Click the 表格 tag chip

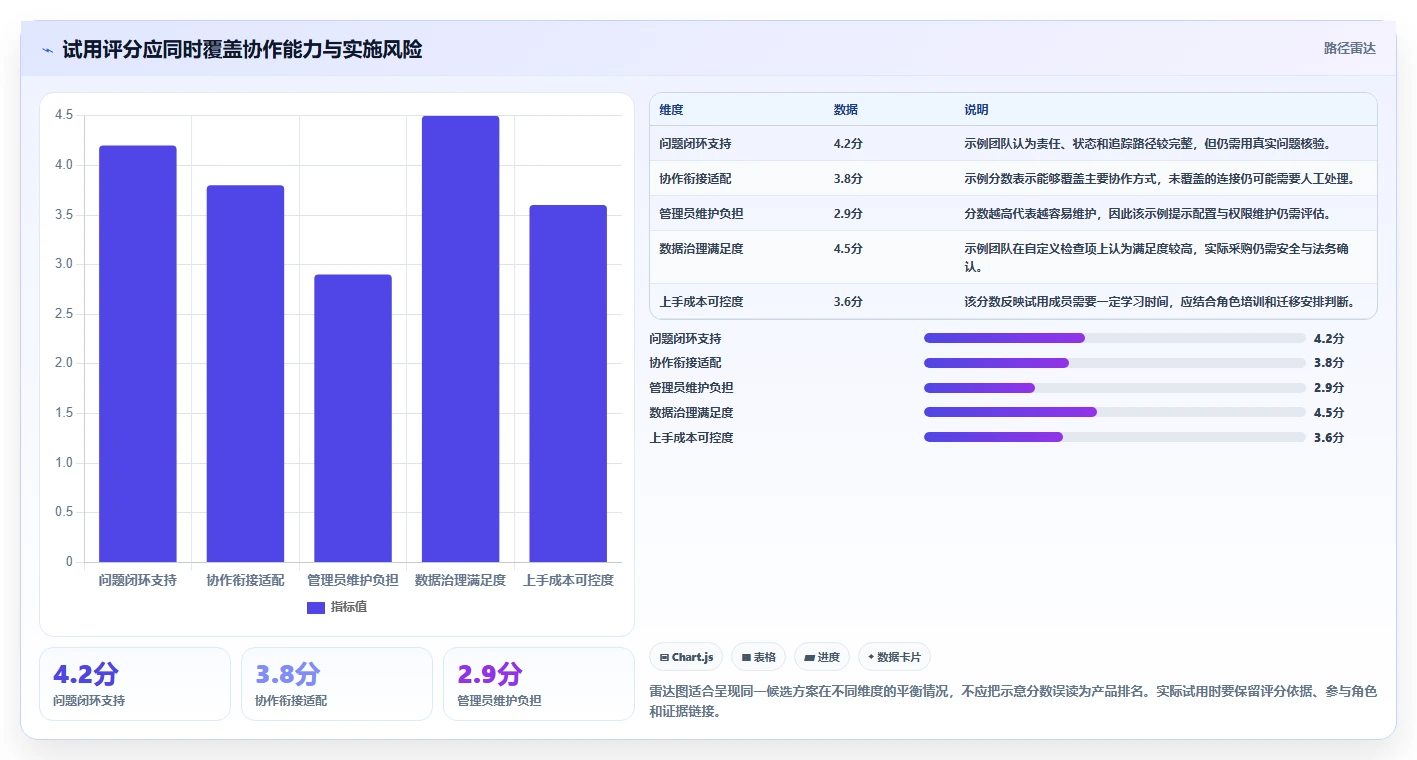pyautogui.click(x=759, y=657)
